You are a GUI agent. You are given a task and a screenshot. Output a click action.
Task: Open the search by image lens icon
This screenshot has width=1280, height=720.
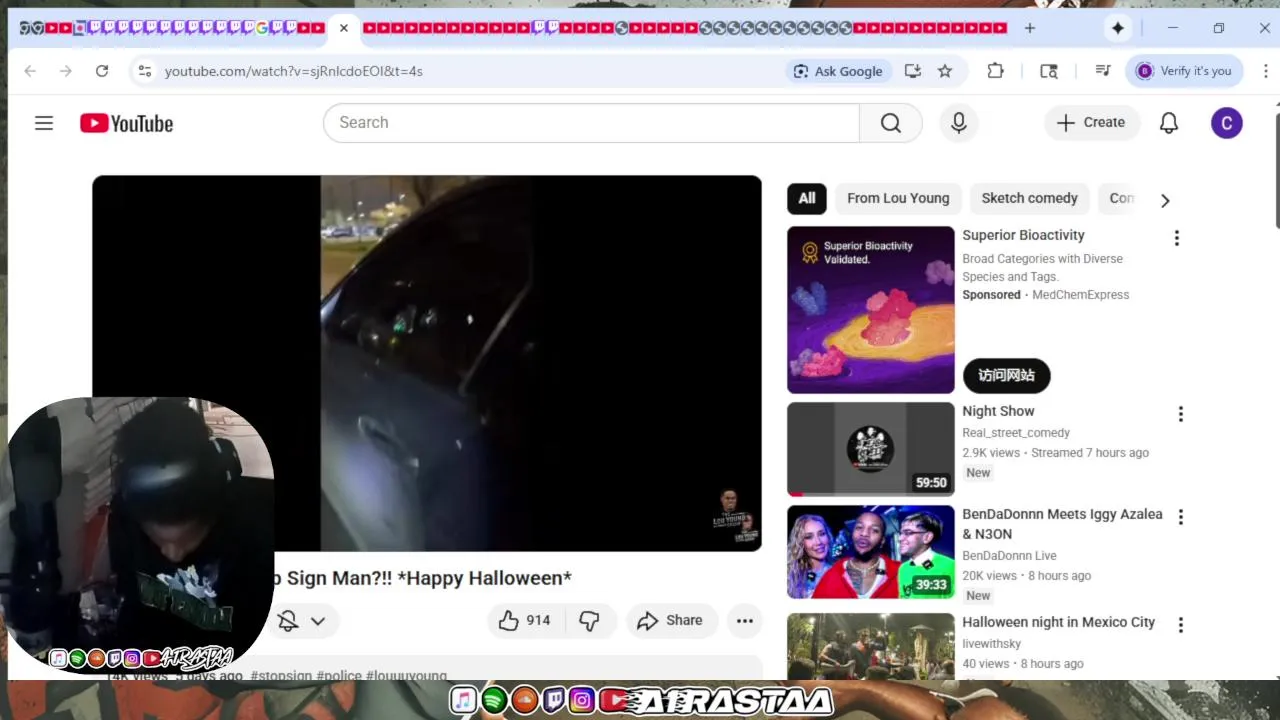[x=1048, y=71]
